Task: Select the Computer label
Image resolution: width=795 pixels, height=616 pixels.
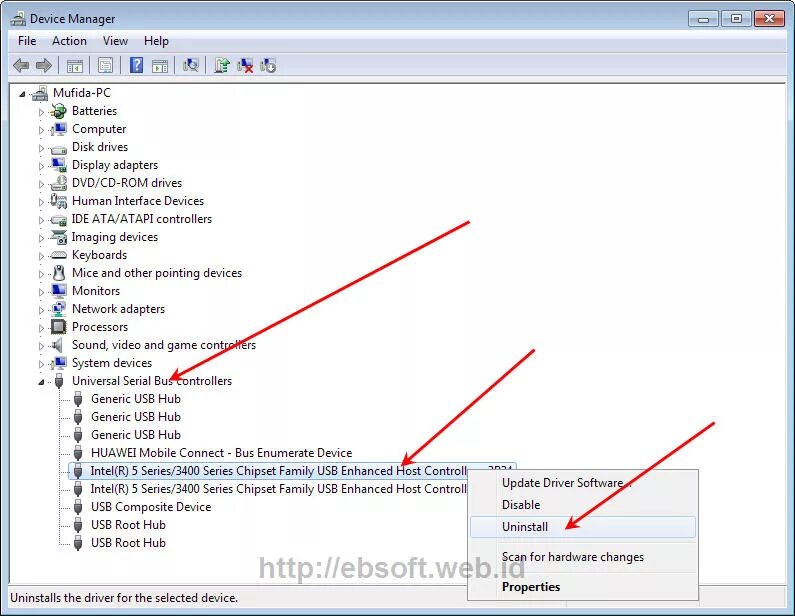Action: pyautogui.click(x=99, y=129)
